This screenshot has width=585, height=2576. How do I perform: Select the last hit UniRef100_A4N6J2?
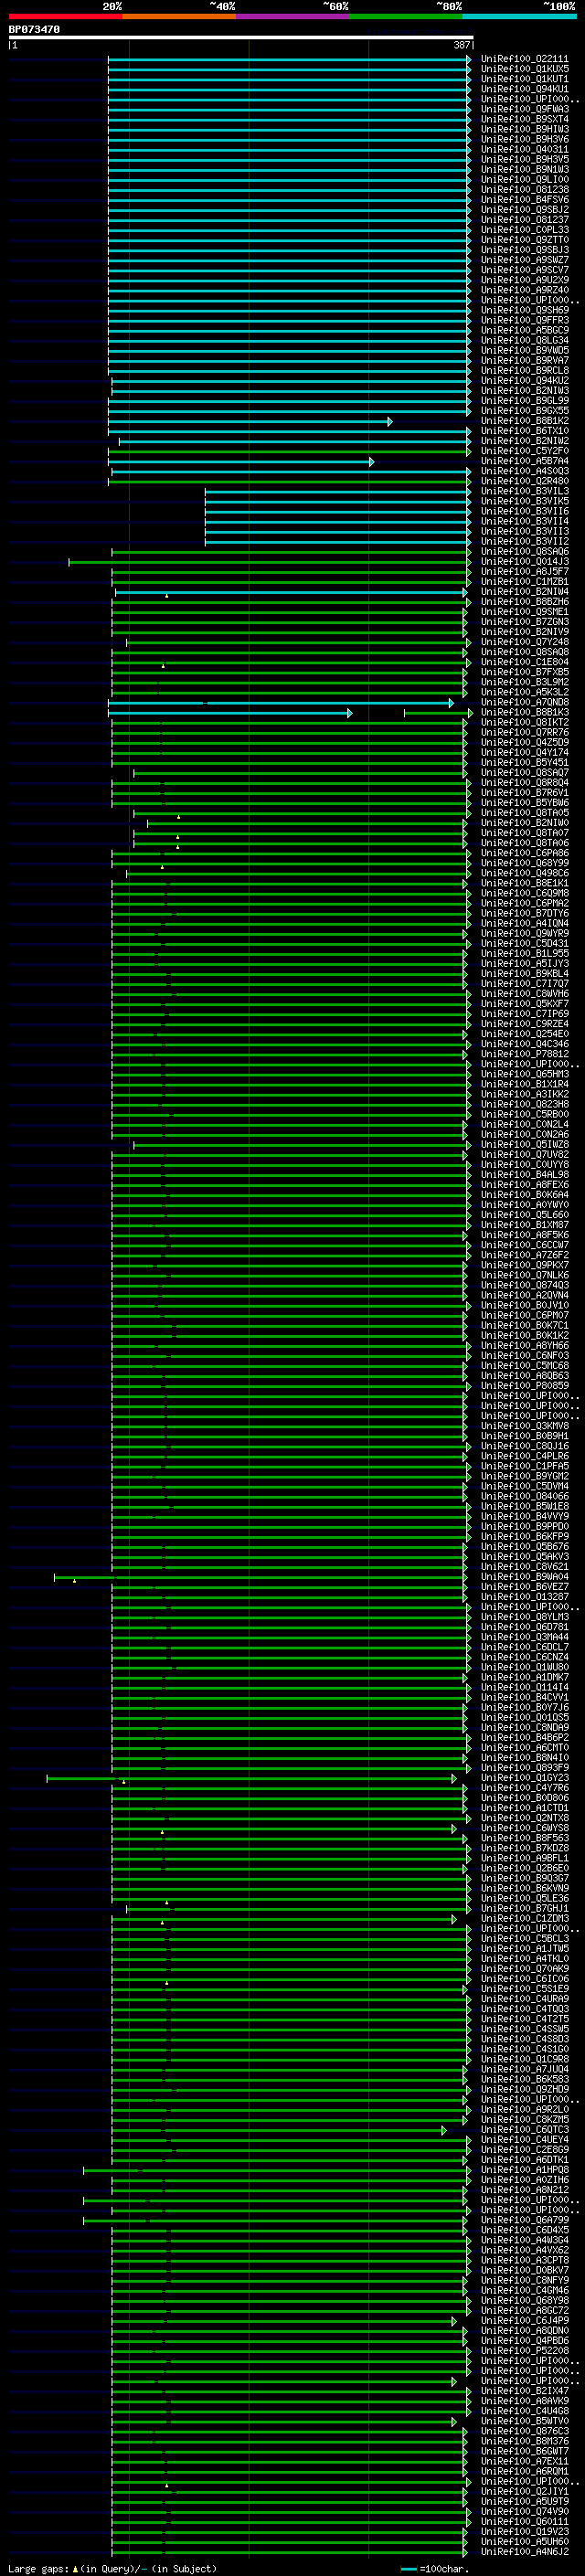point(525,2552)
